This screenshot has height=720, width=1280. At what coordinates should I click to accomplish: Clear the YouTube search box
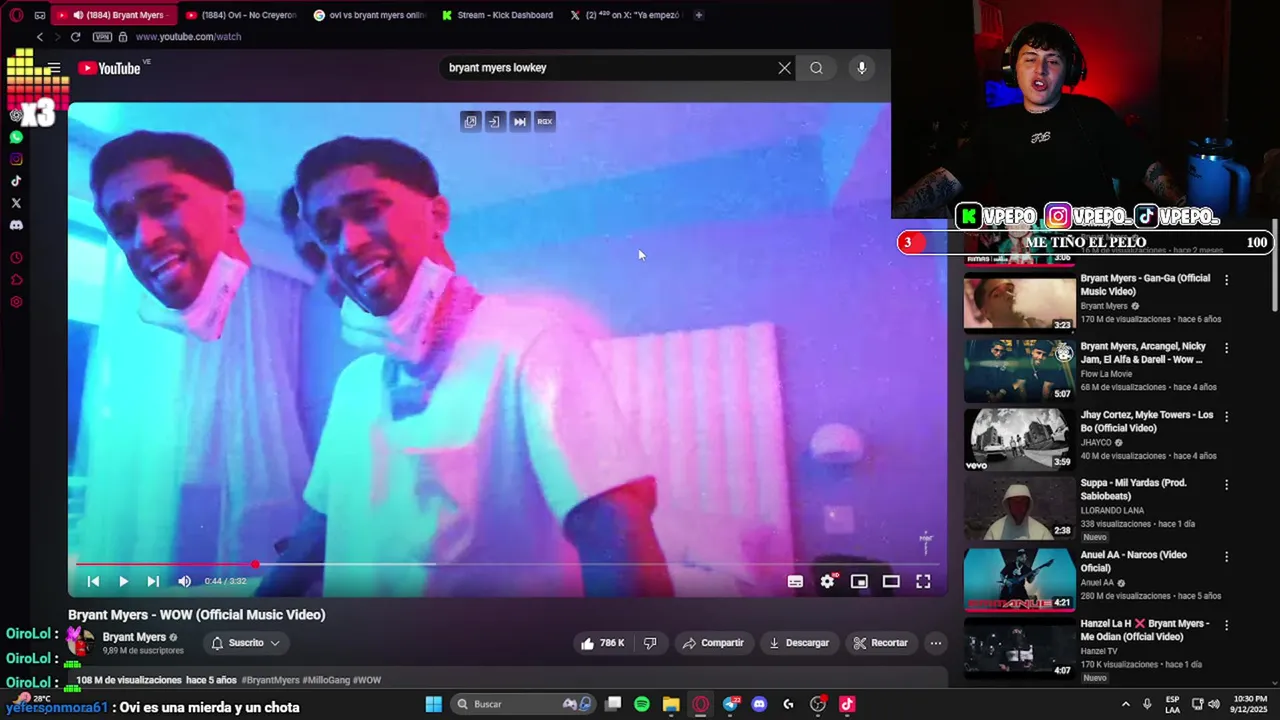[x=784, y=68]
